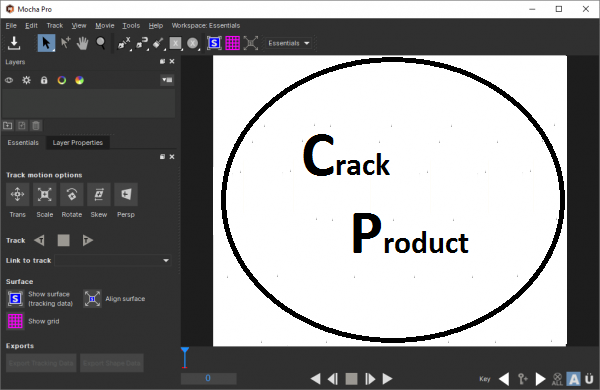Select the Add Point tool
The height and width of the screenshot is (390, 600).
[x=65, y=43]
